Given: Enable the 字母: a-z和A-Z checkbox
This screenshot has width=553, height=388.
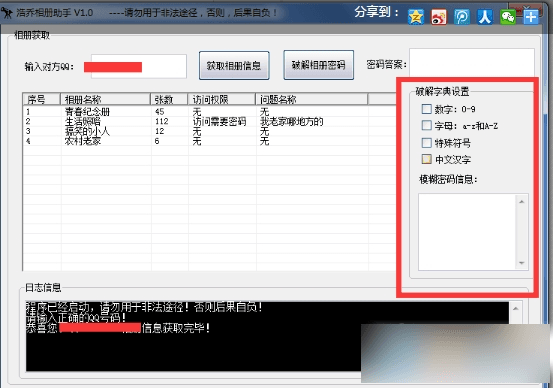Looking at the screenshot, I should coord(426,125).
